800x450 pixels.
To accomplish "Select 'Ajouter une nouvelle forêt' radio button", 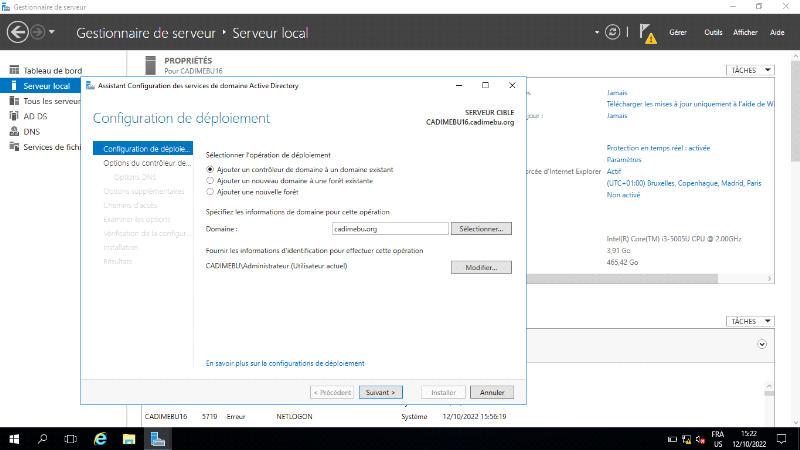I will pos(210,191).
